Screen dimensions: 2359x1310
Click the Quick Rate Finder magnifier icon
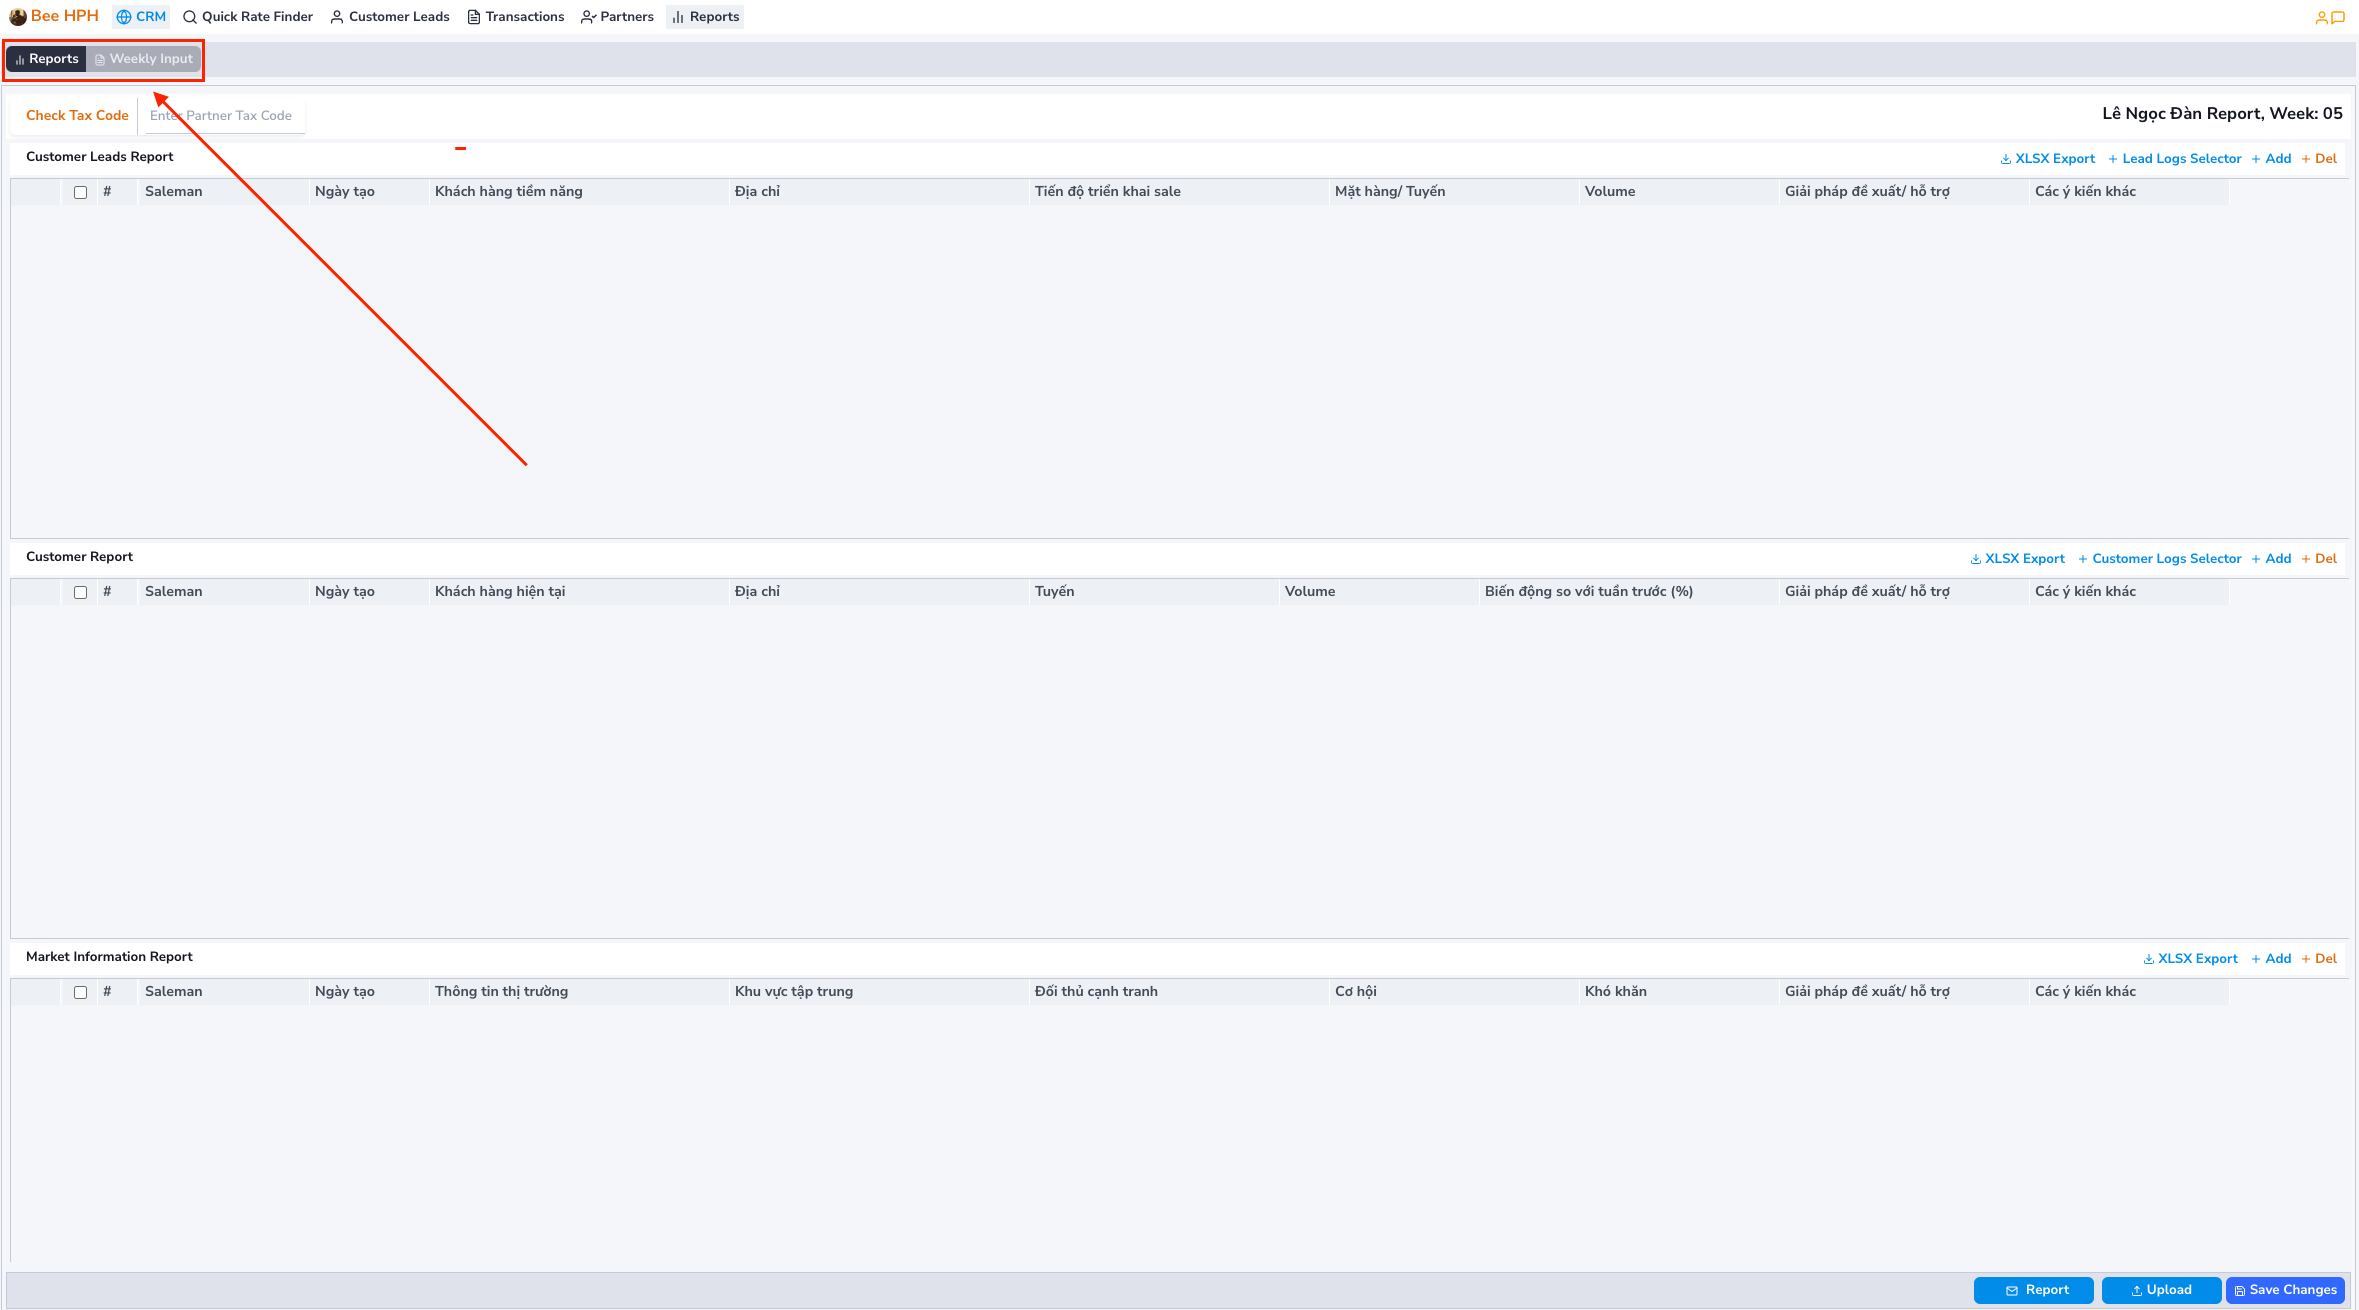point(190,17)
